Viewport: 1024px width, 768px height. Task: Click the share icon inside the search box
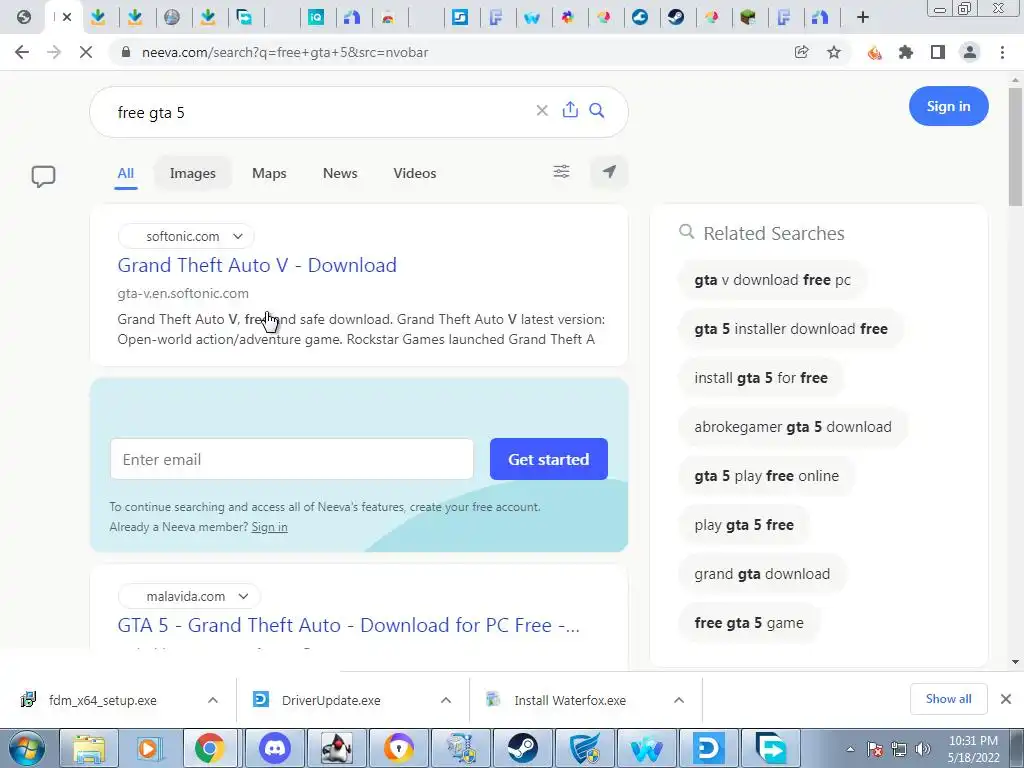point(570,110)
